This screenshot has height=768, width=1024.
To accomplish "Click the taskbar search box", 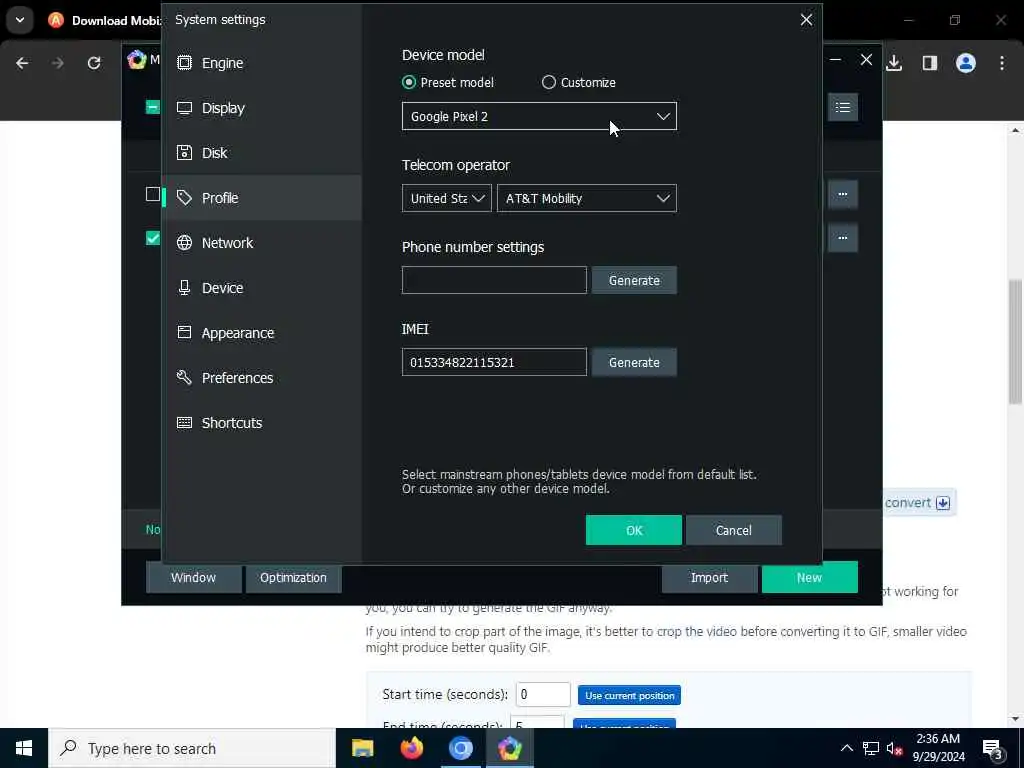I will (192, 748).
